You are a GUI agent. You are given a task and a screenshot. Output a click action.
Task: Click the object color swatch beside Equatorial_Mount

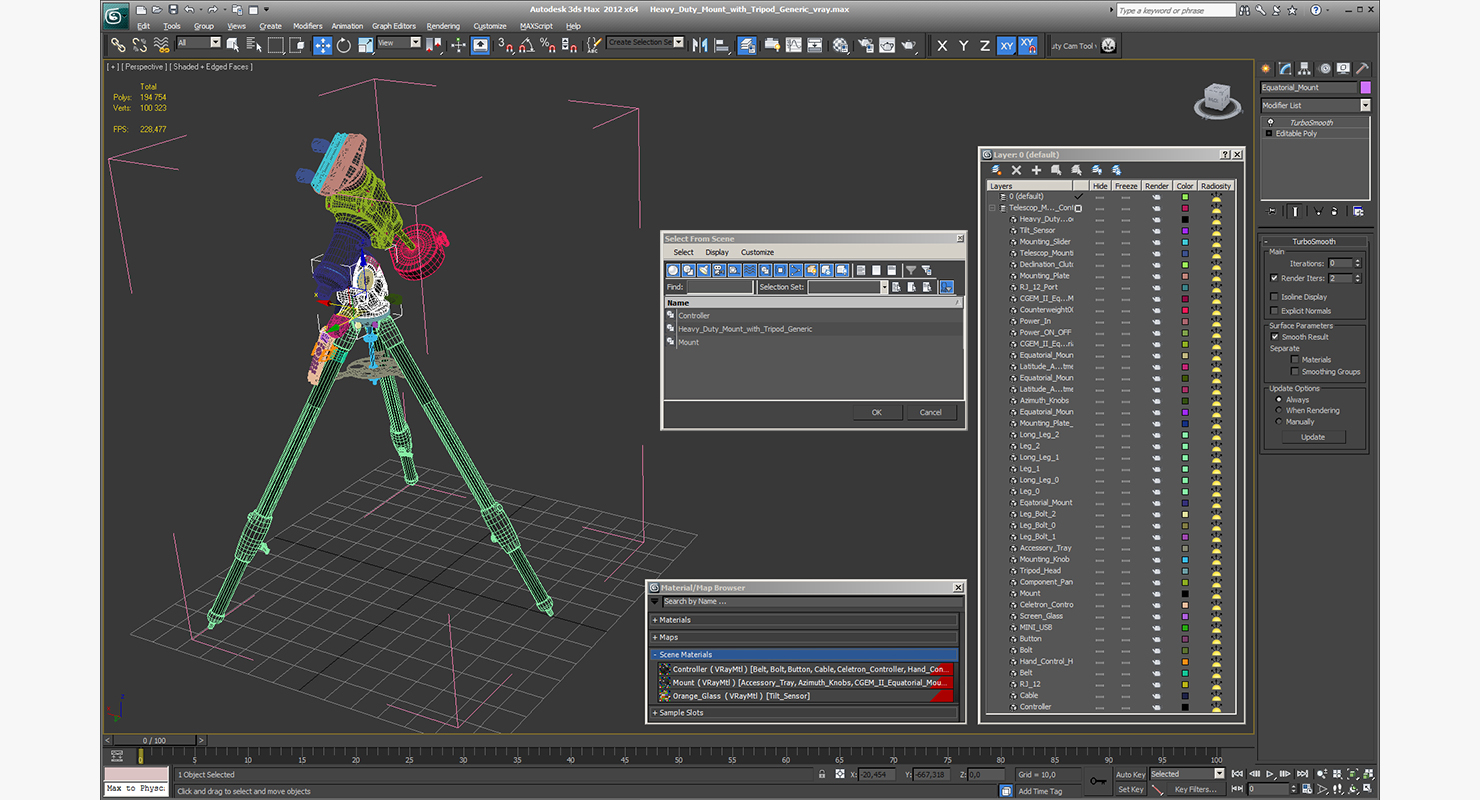[x=1366, y=88]
